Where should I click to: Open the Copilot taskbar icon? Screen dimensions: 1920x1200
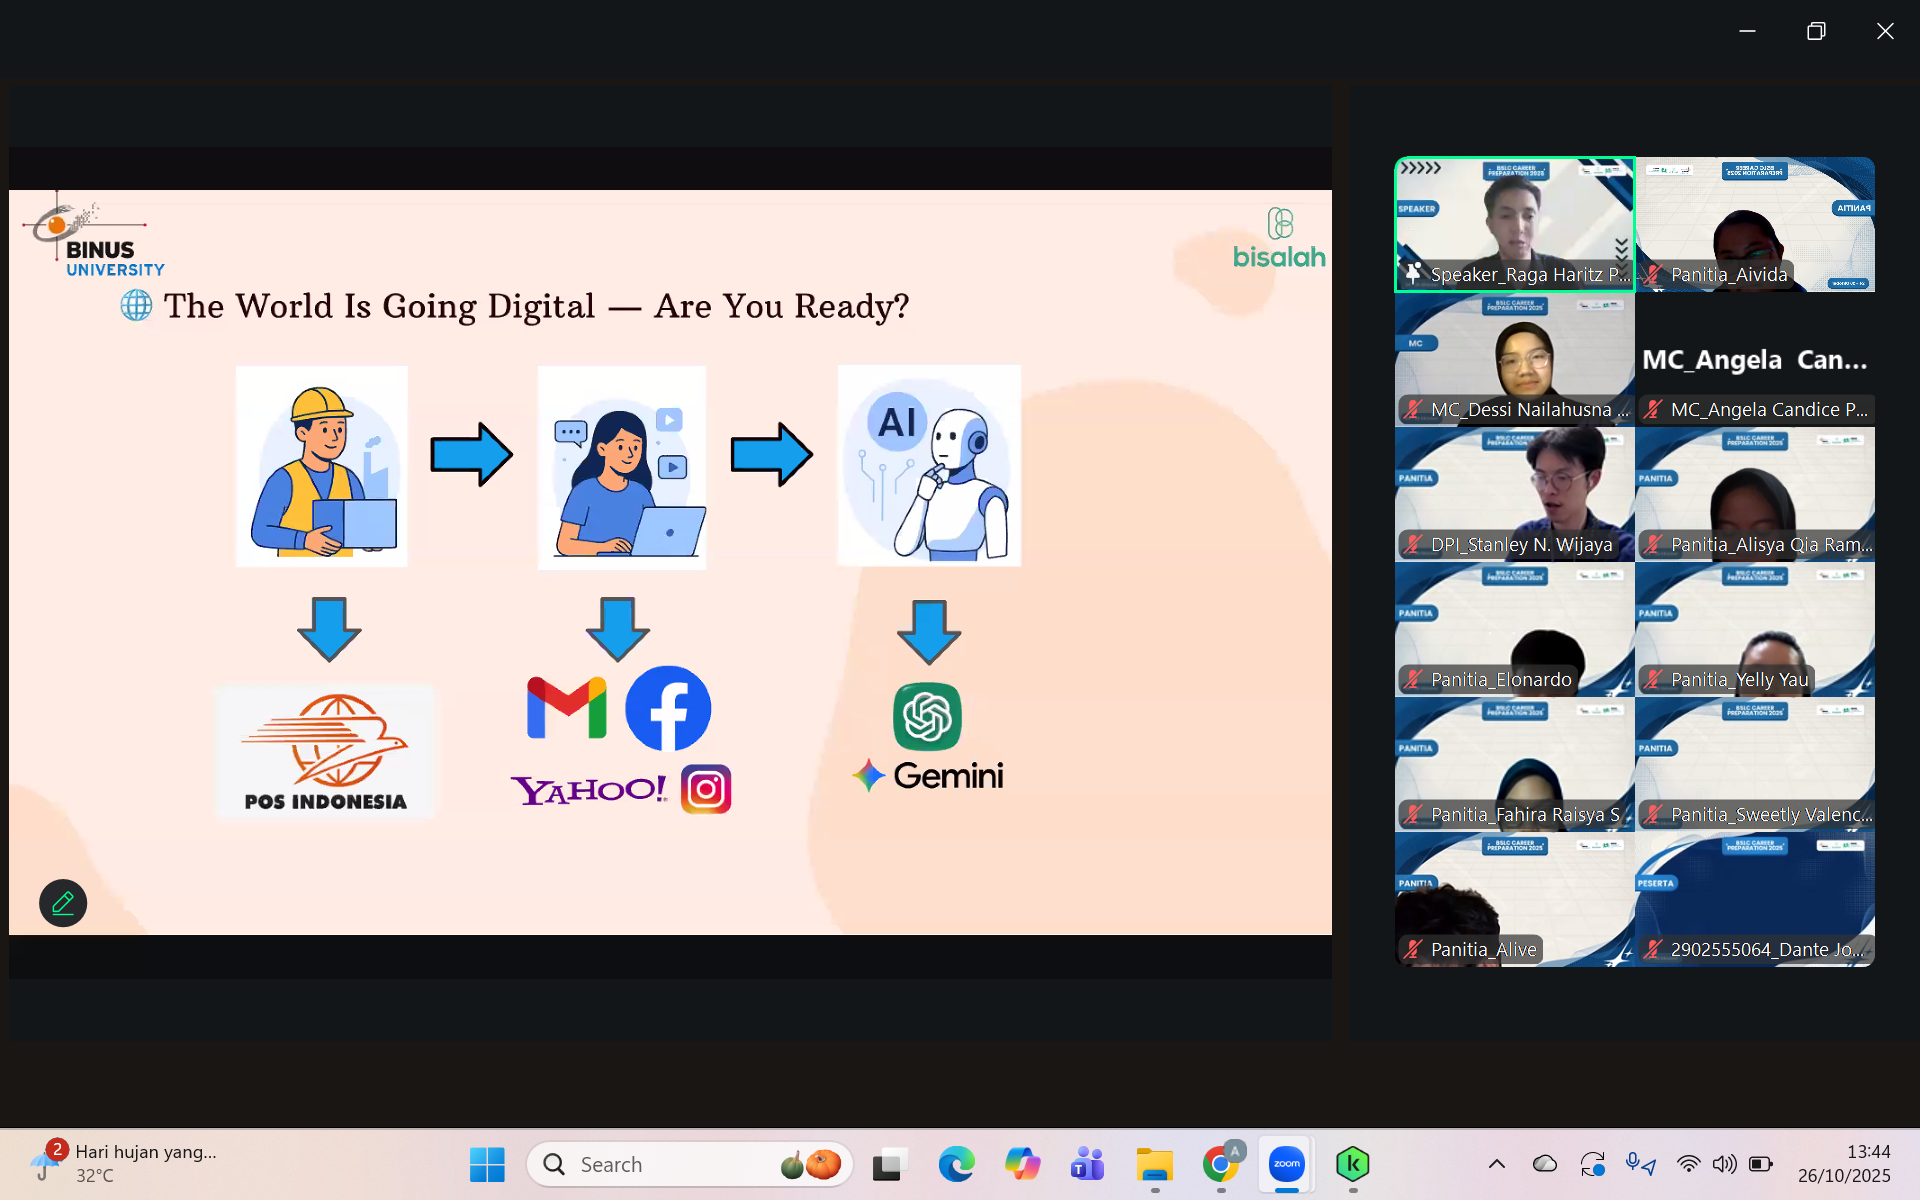coord(1022,1164)
